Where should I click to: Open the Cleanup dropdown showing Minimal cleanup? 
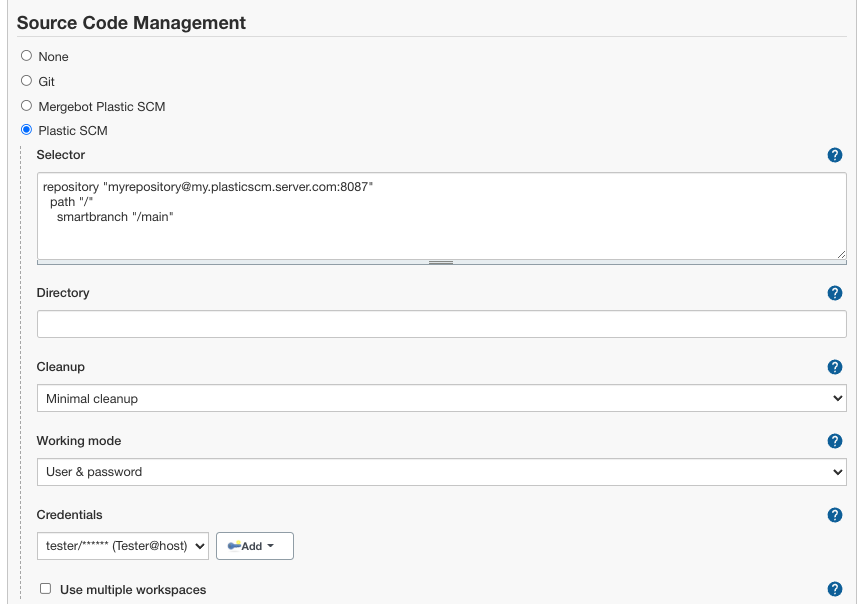pos(441,398)
